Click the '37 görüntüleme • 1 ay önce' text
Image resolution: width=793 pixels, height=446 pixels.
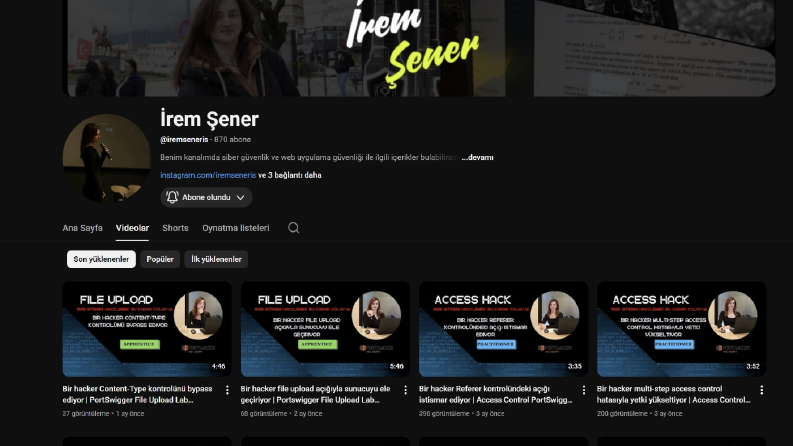click(x=103, y=414)
